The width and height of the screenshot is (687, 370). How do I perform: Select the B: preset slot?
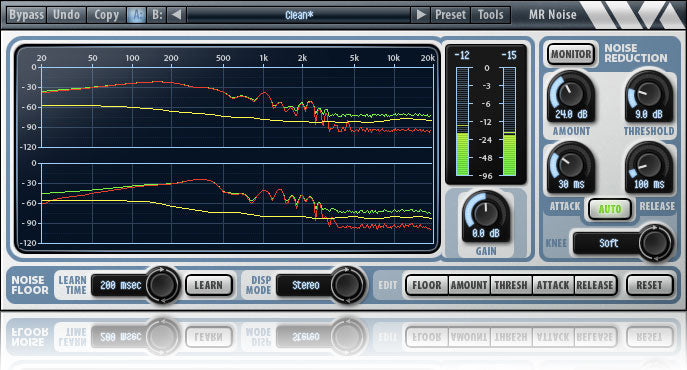pos(156,15)
